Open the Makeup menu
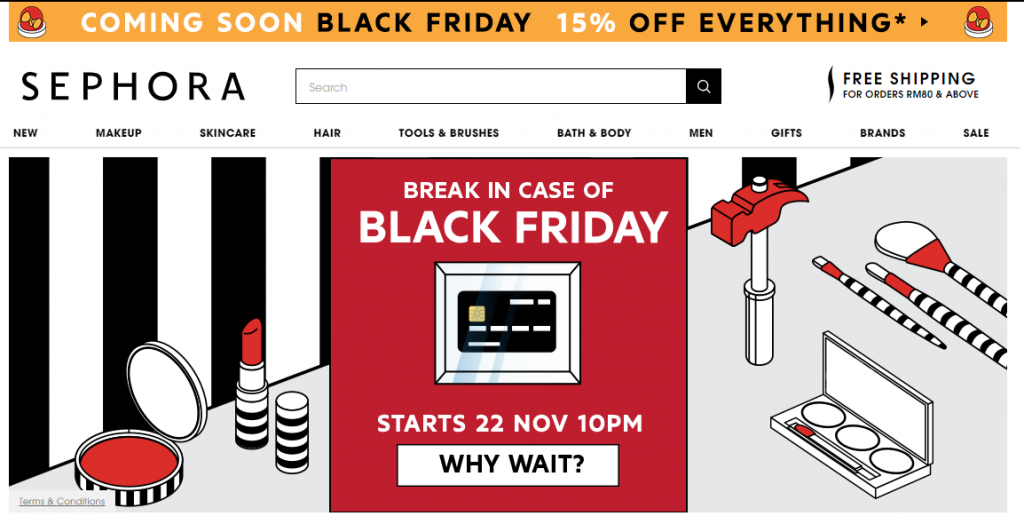This screenshot has width=1024, height=524. (x=119, y=133)
